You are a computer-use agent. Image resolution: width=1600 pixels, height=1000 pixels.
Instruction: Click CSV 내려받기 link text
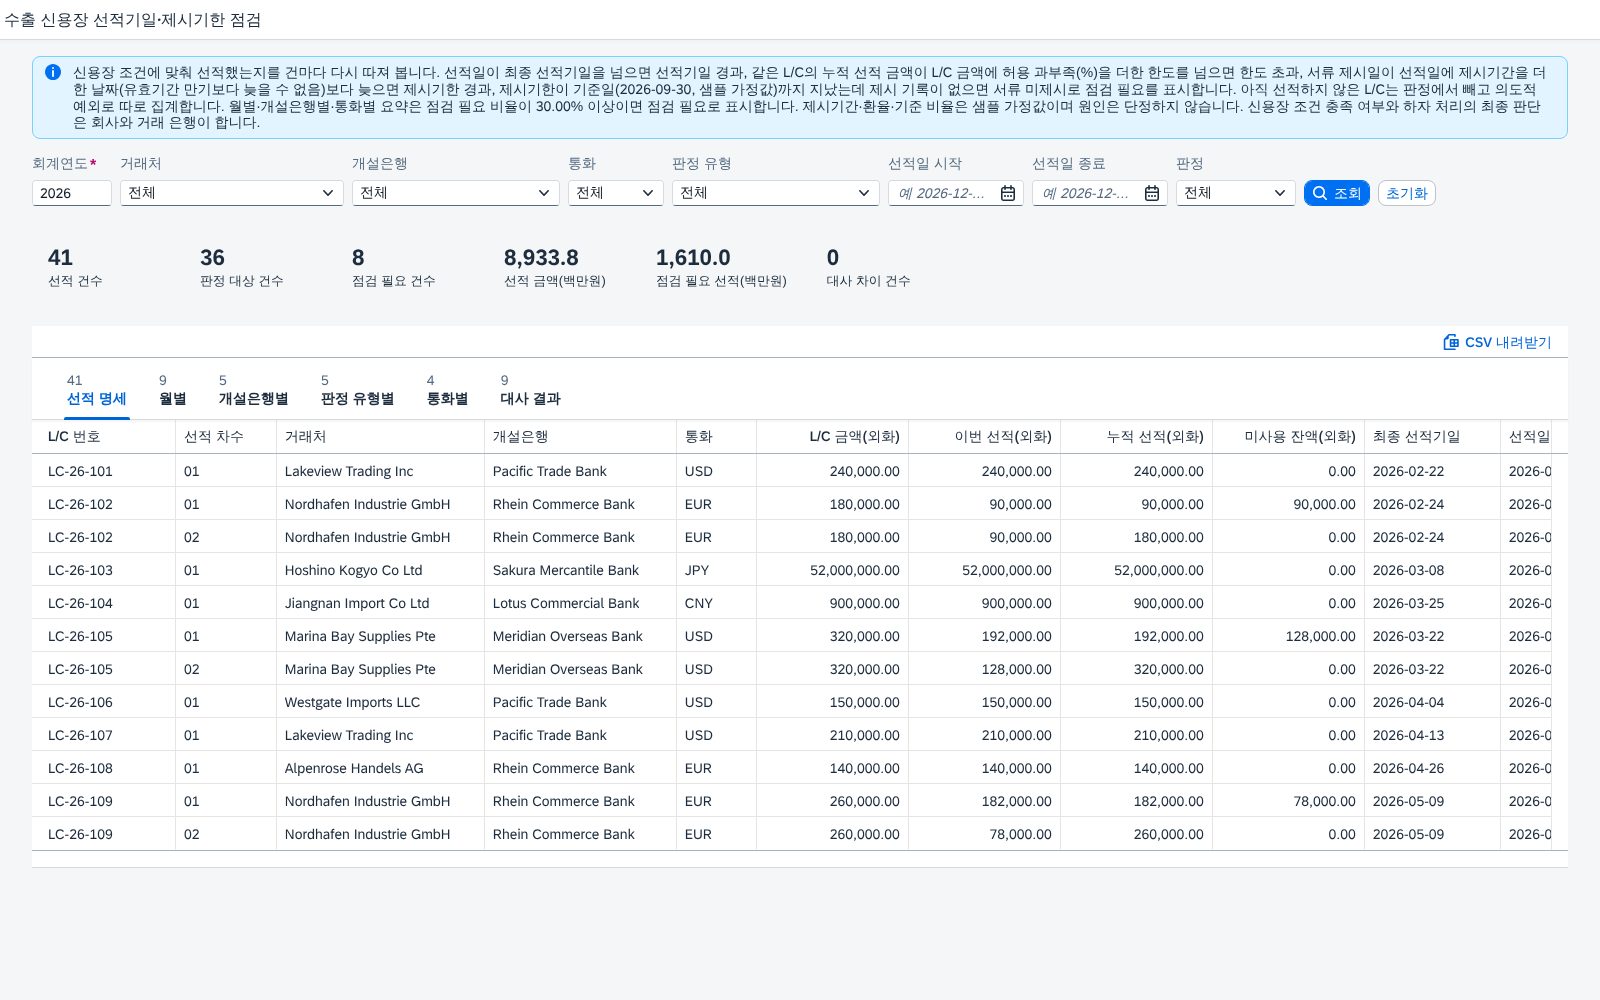[1508, 342]
